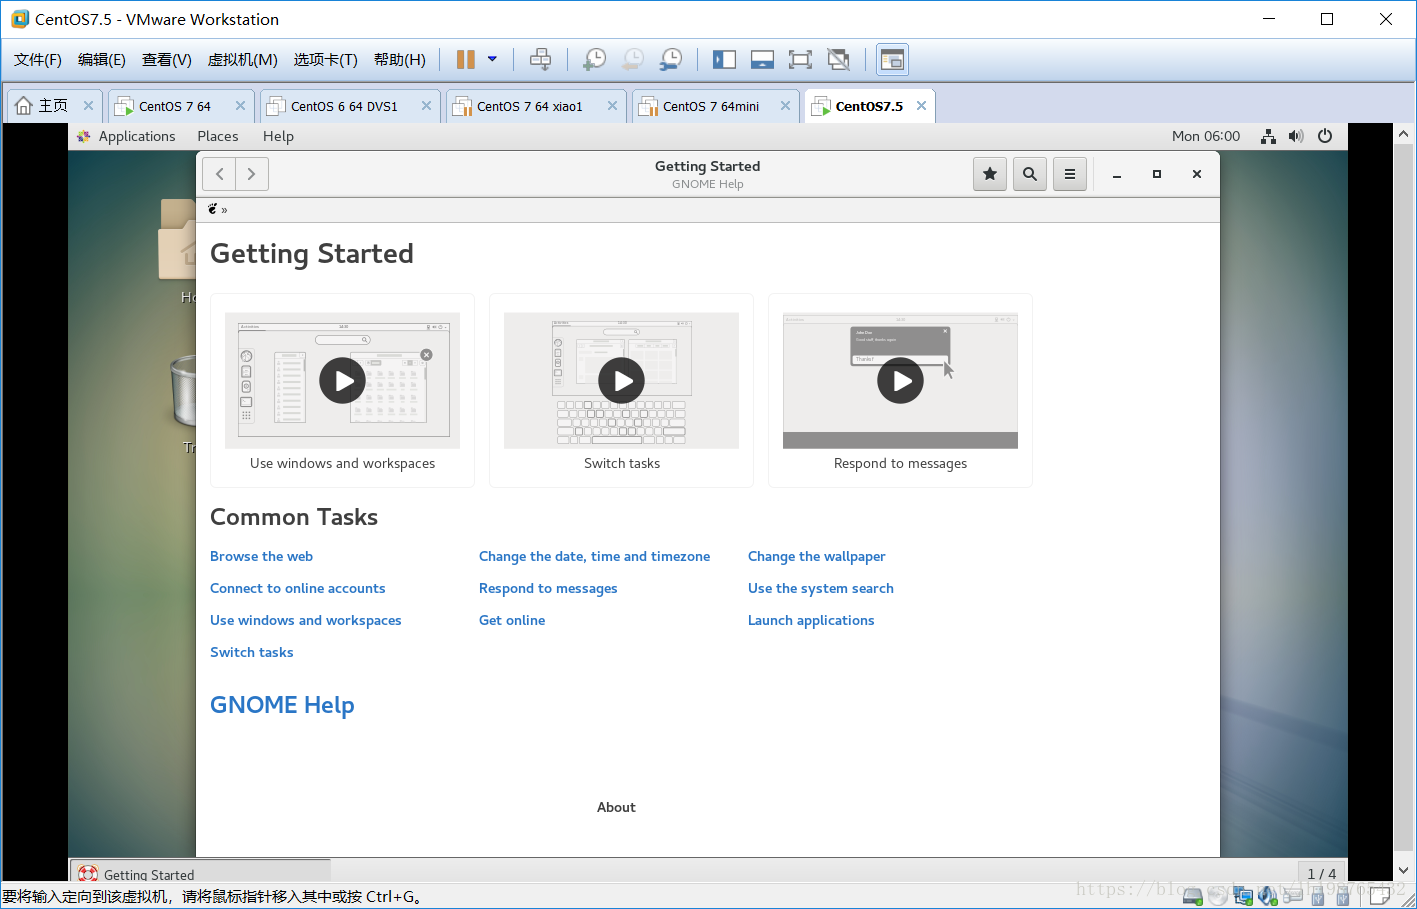This screenshot has width=1417, height=909.
Task: Open the 选项卡(T) menu
Action: click(326, 60)
